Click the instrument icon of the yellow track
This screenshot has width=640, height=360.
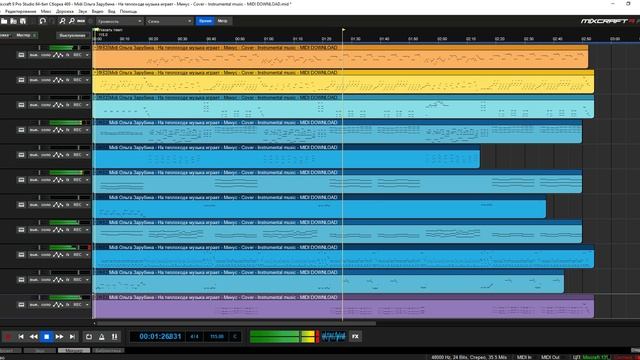pyautogui.click(x=21, y=80)
